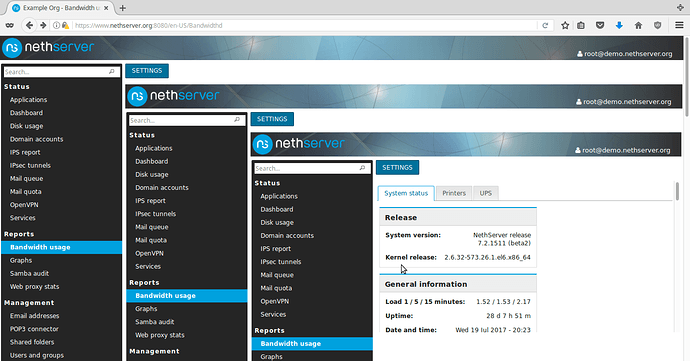Image resolution: width=690 pixels, height=361 pixels.
Task: Select Bandwidth usage in innermost sidebar
Action: pyautogui.click(x=312, y=344)
